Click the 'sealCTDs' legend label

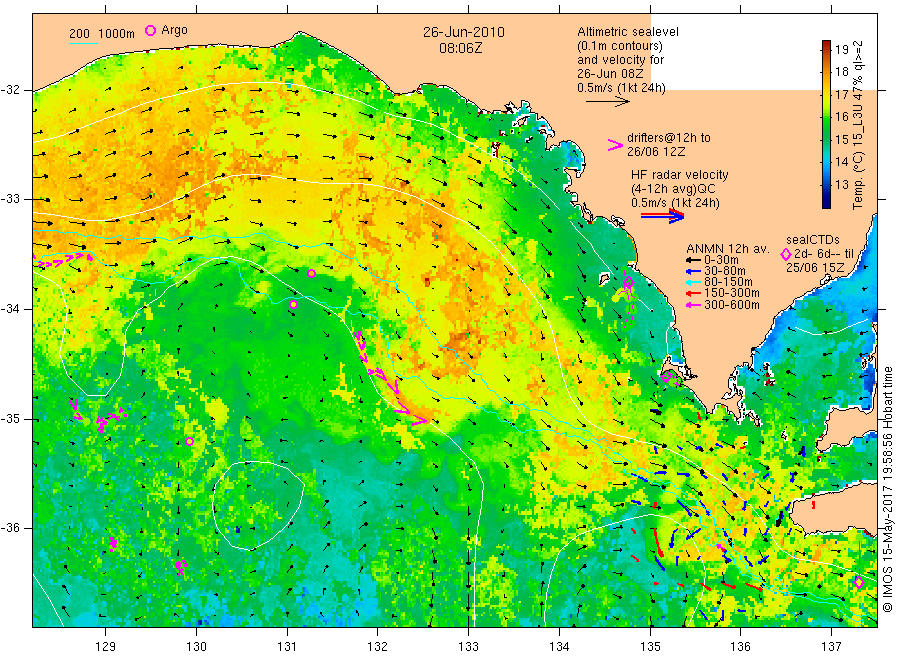point(813,240)
